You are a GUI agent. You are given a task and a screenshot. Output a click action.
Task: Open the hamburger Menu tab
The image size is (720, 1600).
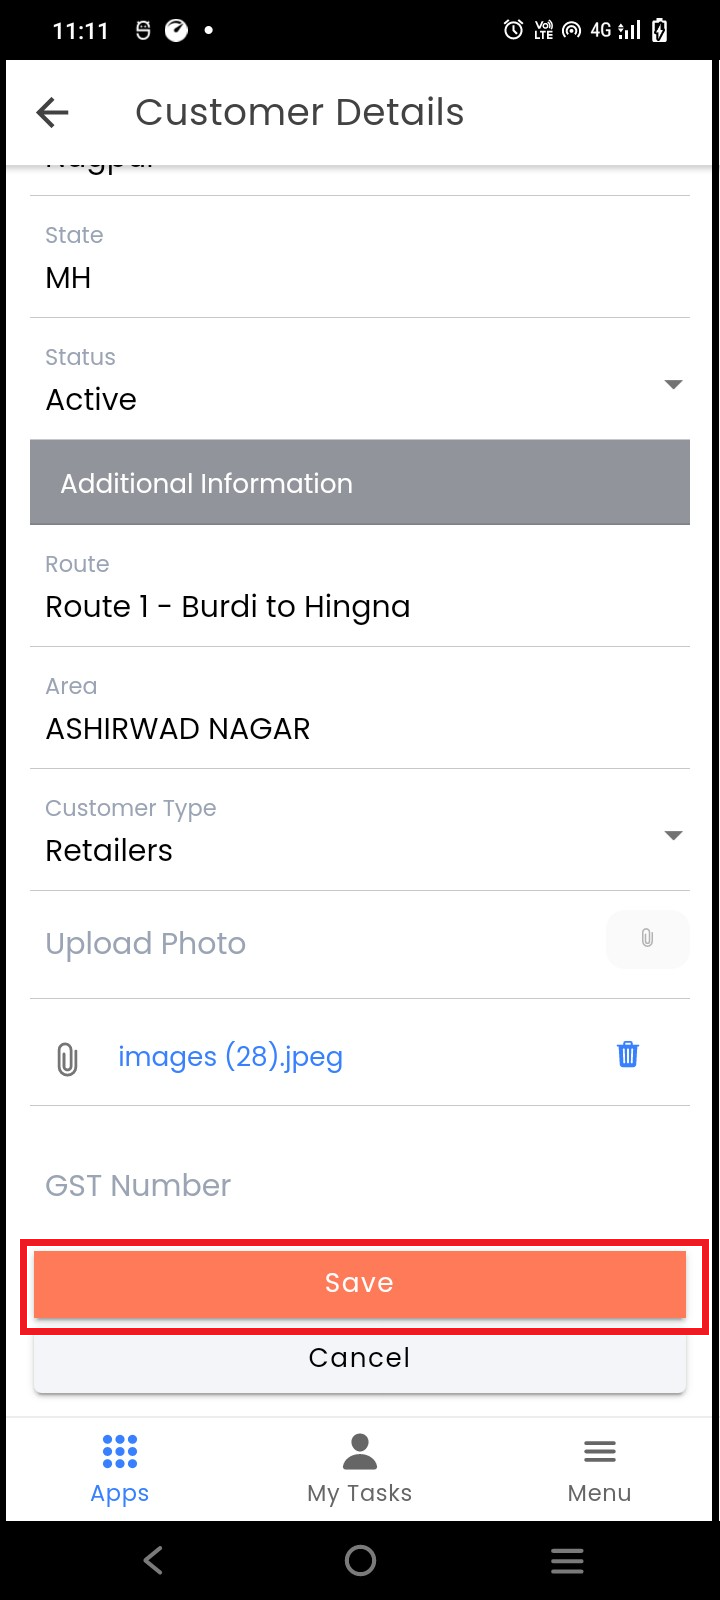click(599, 1467)
